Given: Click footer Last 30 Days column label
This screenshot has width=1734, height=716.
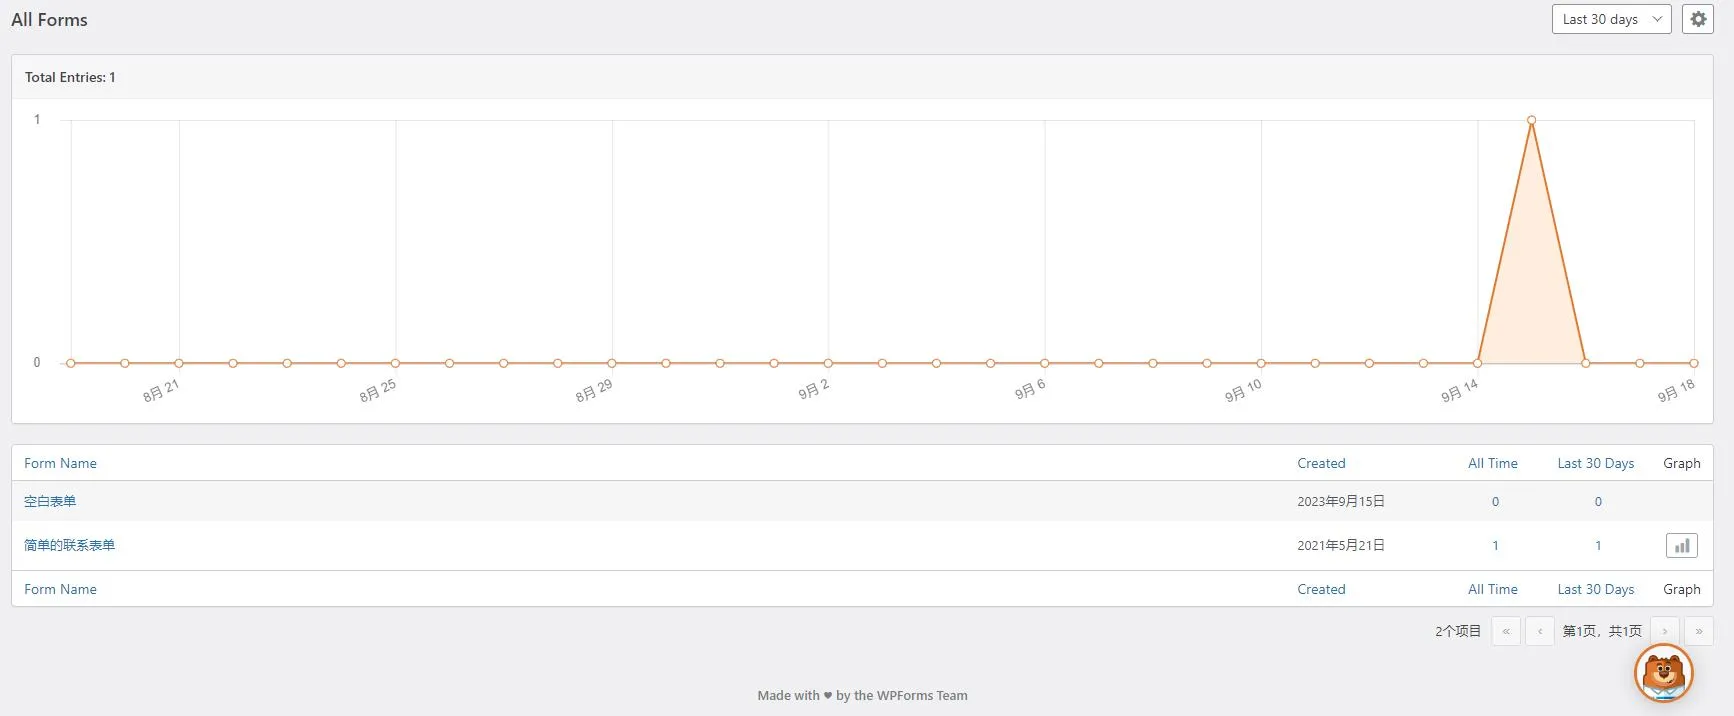Looking at the screenshot, I should [x=1595, y=589].
